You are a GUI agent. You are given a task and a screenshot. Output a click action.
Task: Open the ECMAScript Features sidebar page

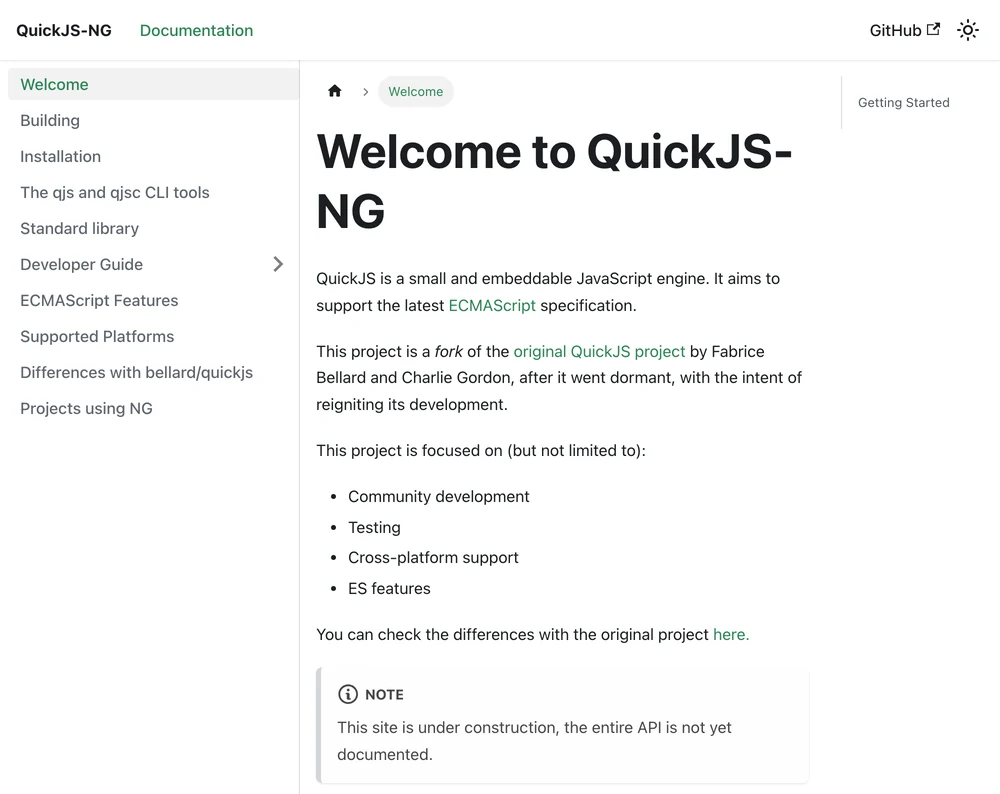click(153, 300)
